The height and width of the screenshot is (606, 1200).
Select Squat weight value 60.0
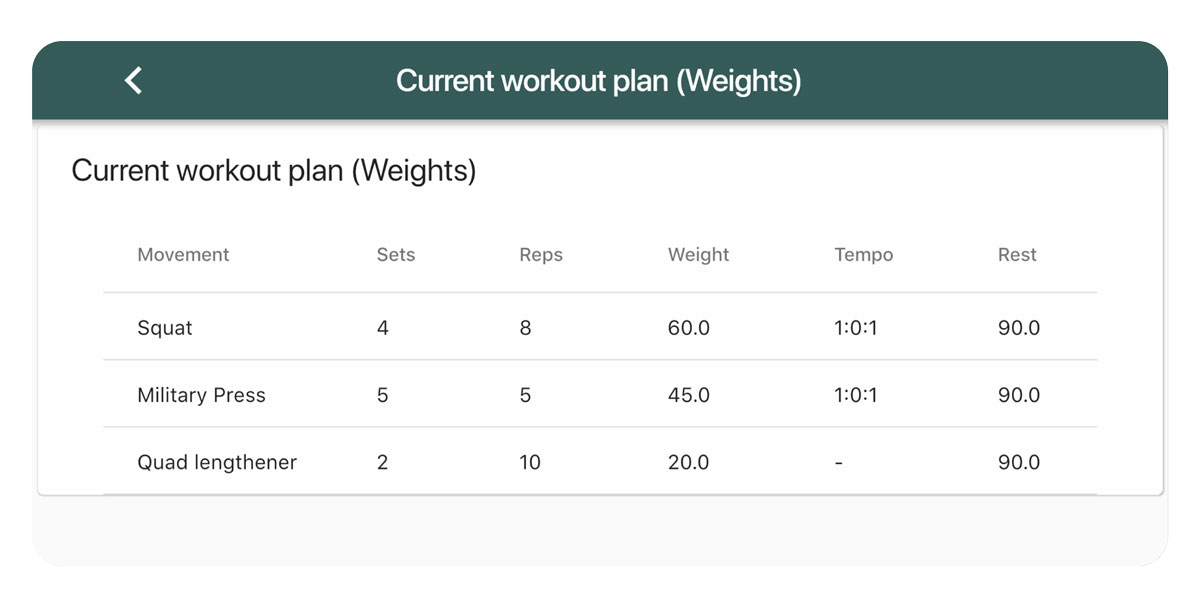coord(688,328)
